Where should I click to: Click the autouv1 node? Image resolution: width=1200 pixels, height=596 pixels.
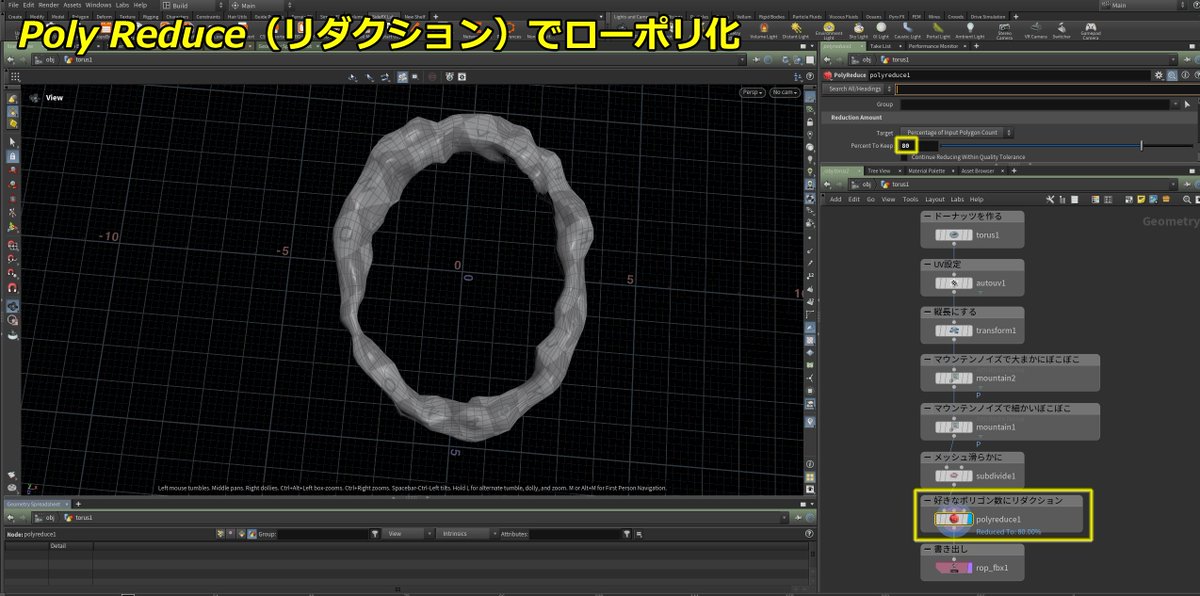(954, 282)
